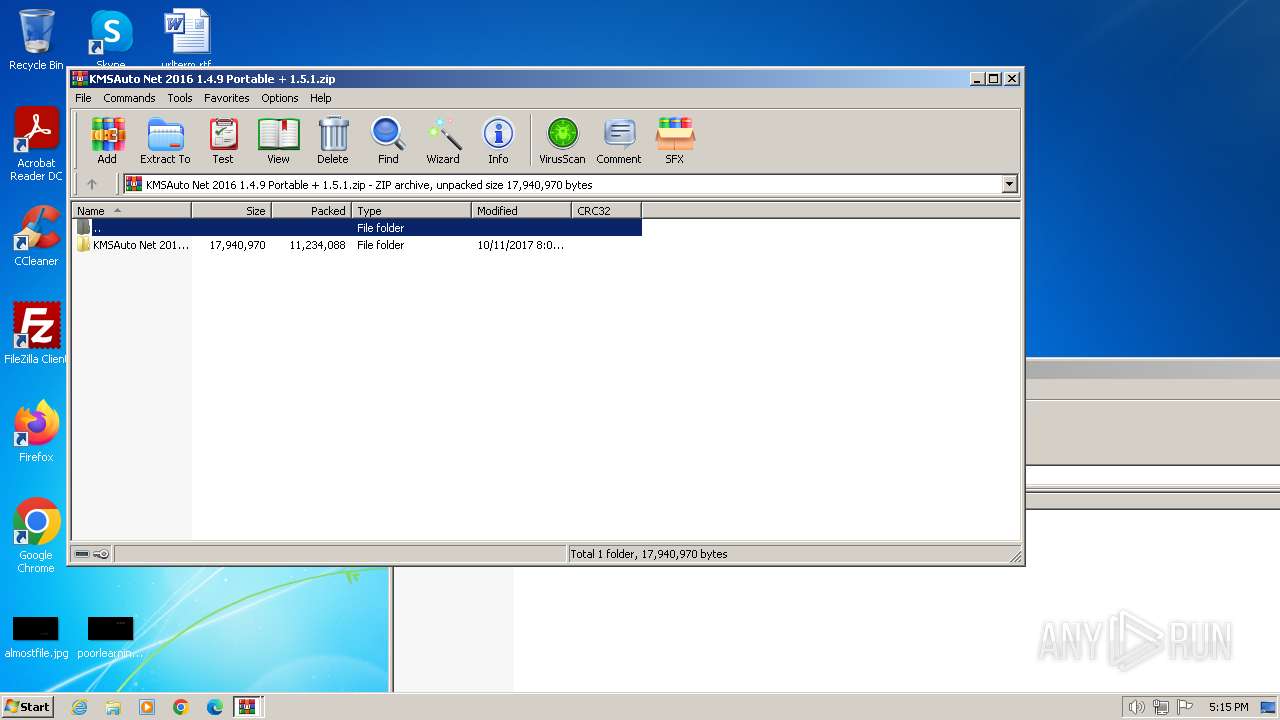Click the 17,940,970 size cell
The height and width of the screenshot is (720, 1280).
click(237, 245)
